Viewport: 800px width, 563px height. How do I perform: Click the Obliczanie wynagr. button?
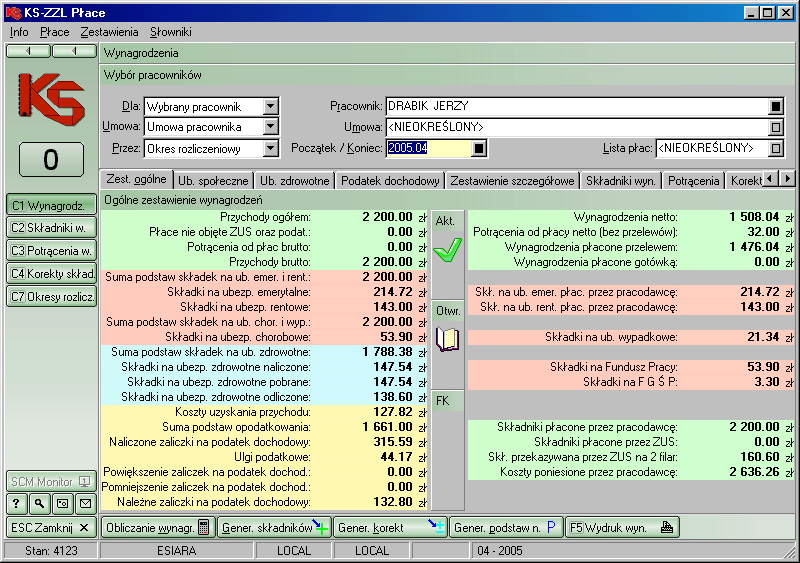[157, 527]
